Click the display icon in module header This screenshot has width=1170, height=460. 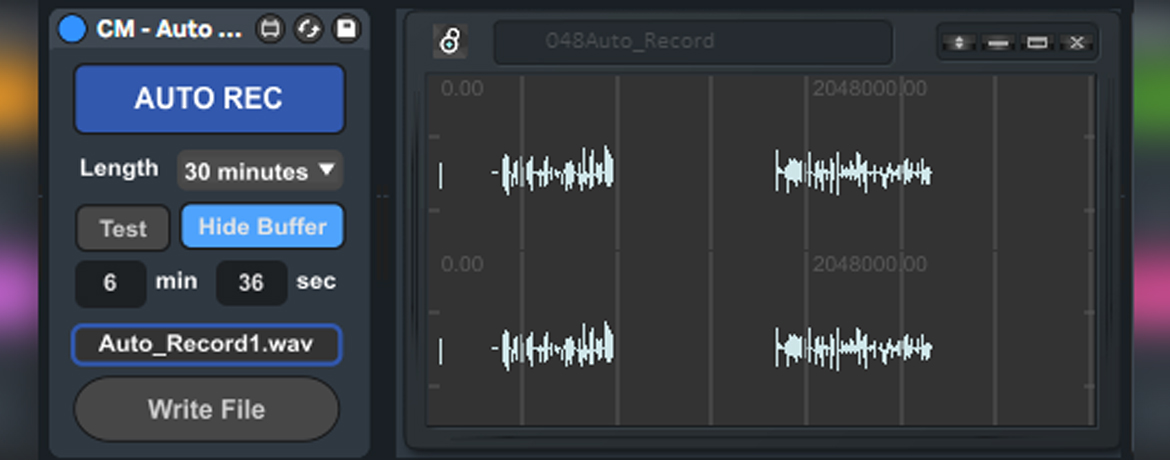pos(269,29)
